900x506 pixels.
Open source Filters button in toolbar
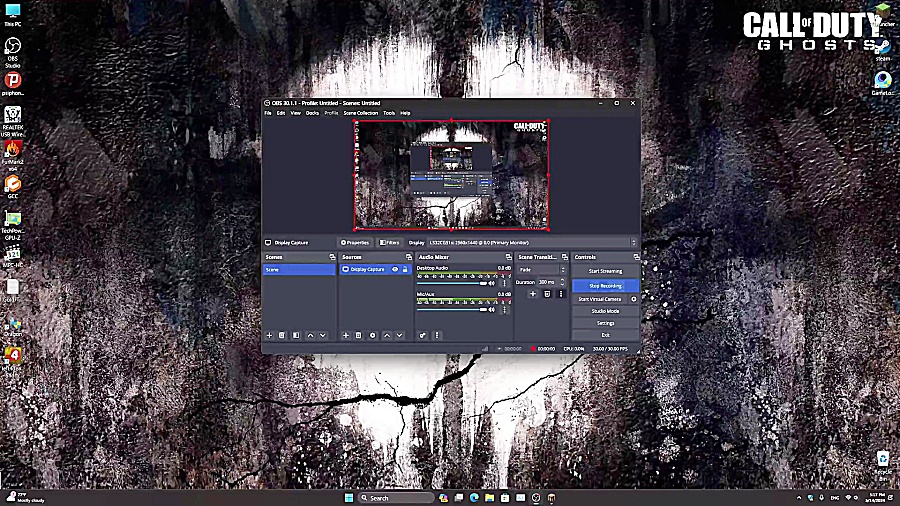(x=389, y=243)
